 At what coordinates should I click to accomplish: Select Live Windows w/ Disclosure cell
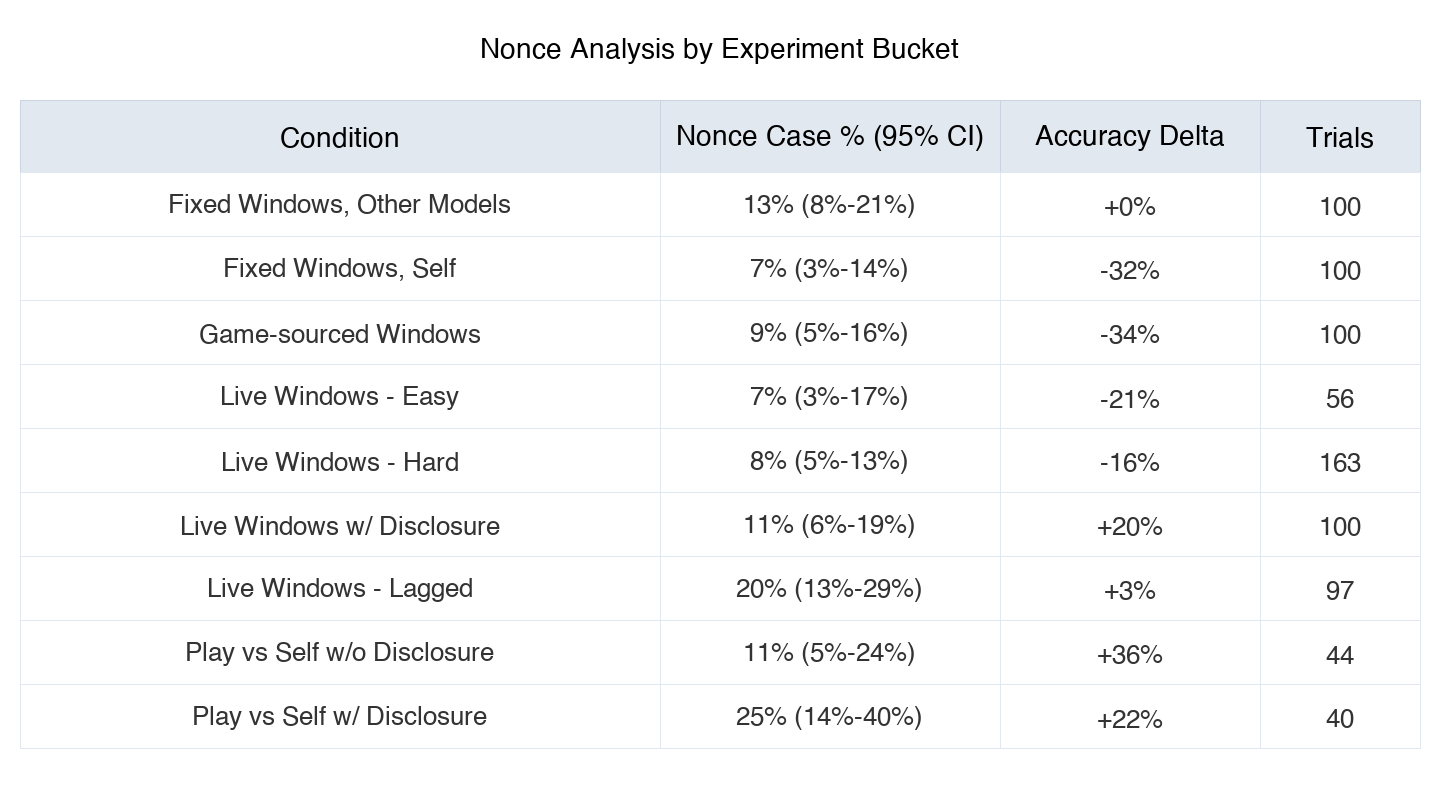pyautogui.click(x=339, y=526)
